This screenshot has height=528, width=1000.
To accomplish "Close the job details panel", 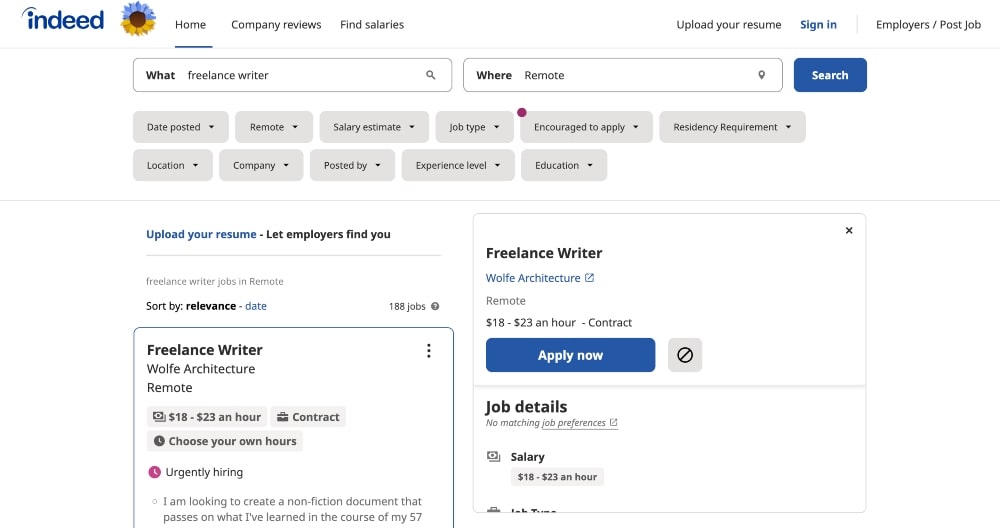I will 849,231.
